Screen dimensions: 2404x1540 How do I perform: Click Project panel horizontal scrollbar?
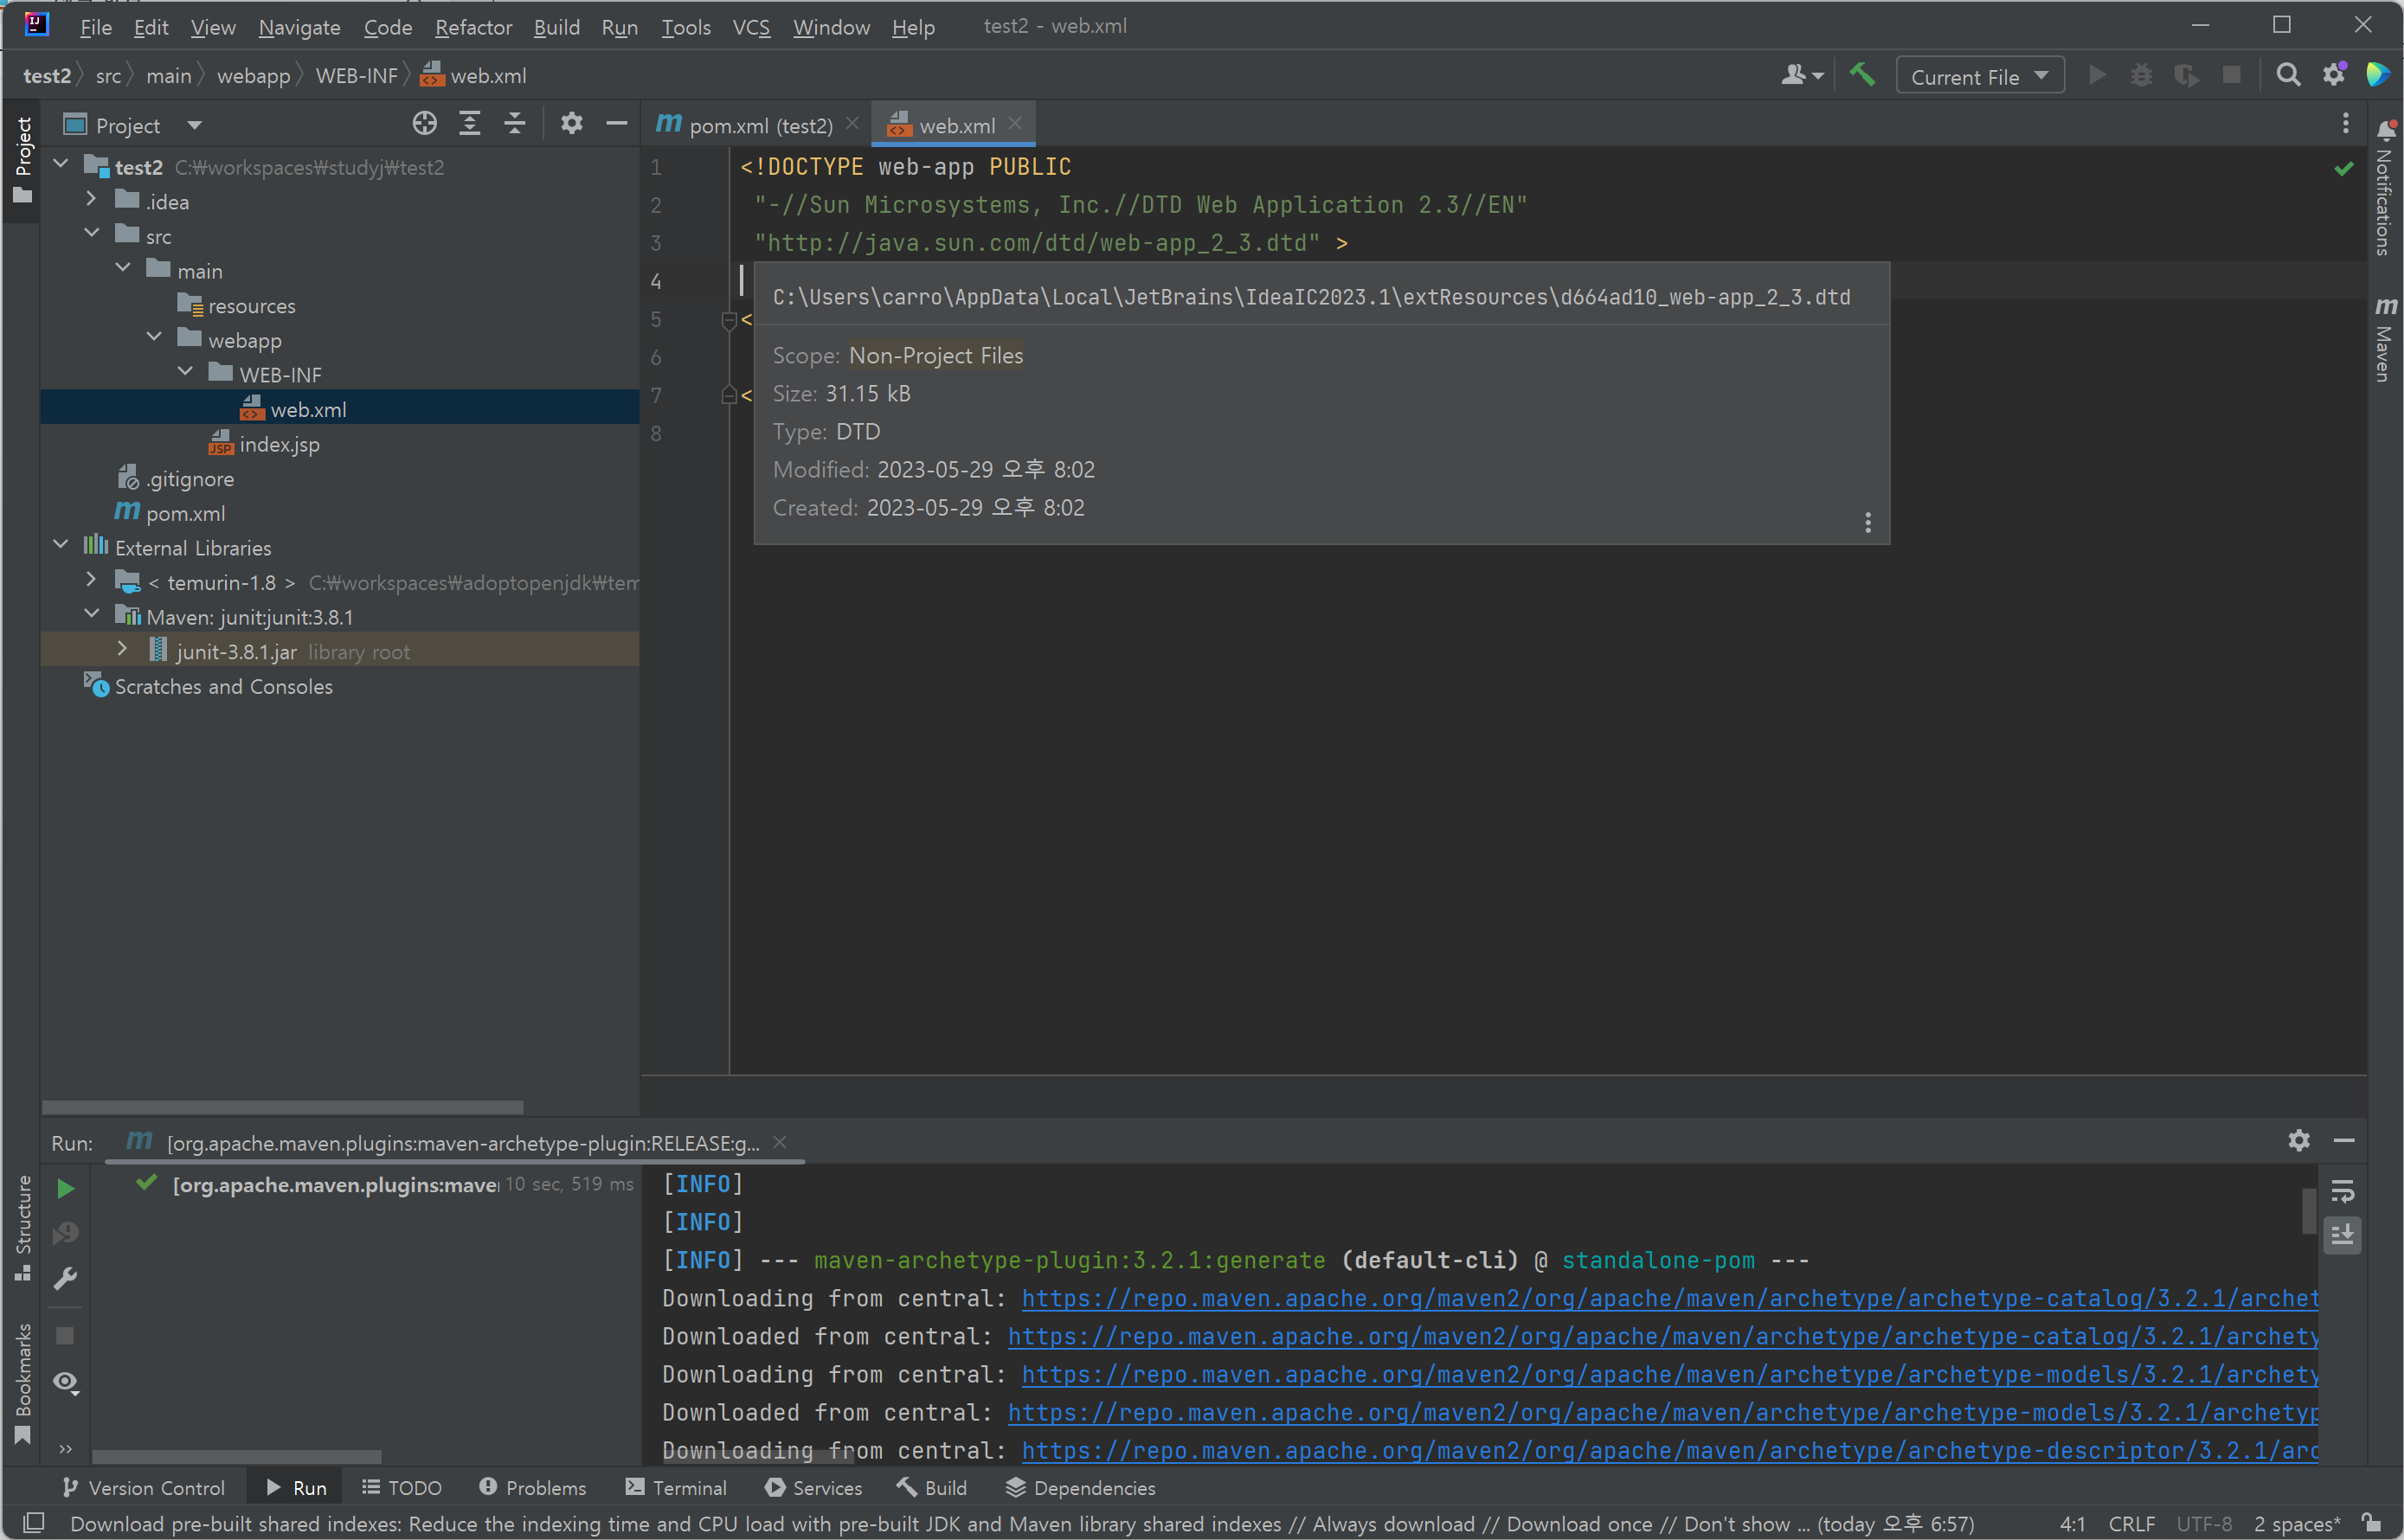coord(282,1107)
